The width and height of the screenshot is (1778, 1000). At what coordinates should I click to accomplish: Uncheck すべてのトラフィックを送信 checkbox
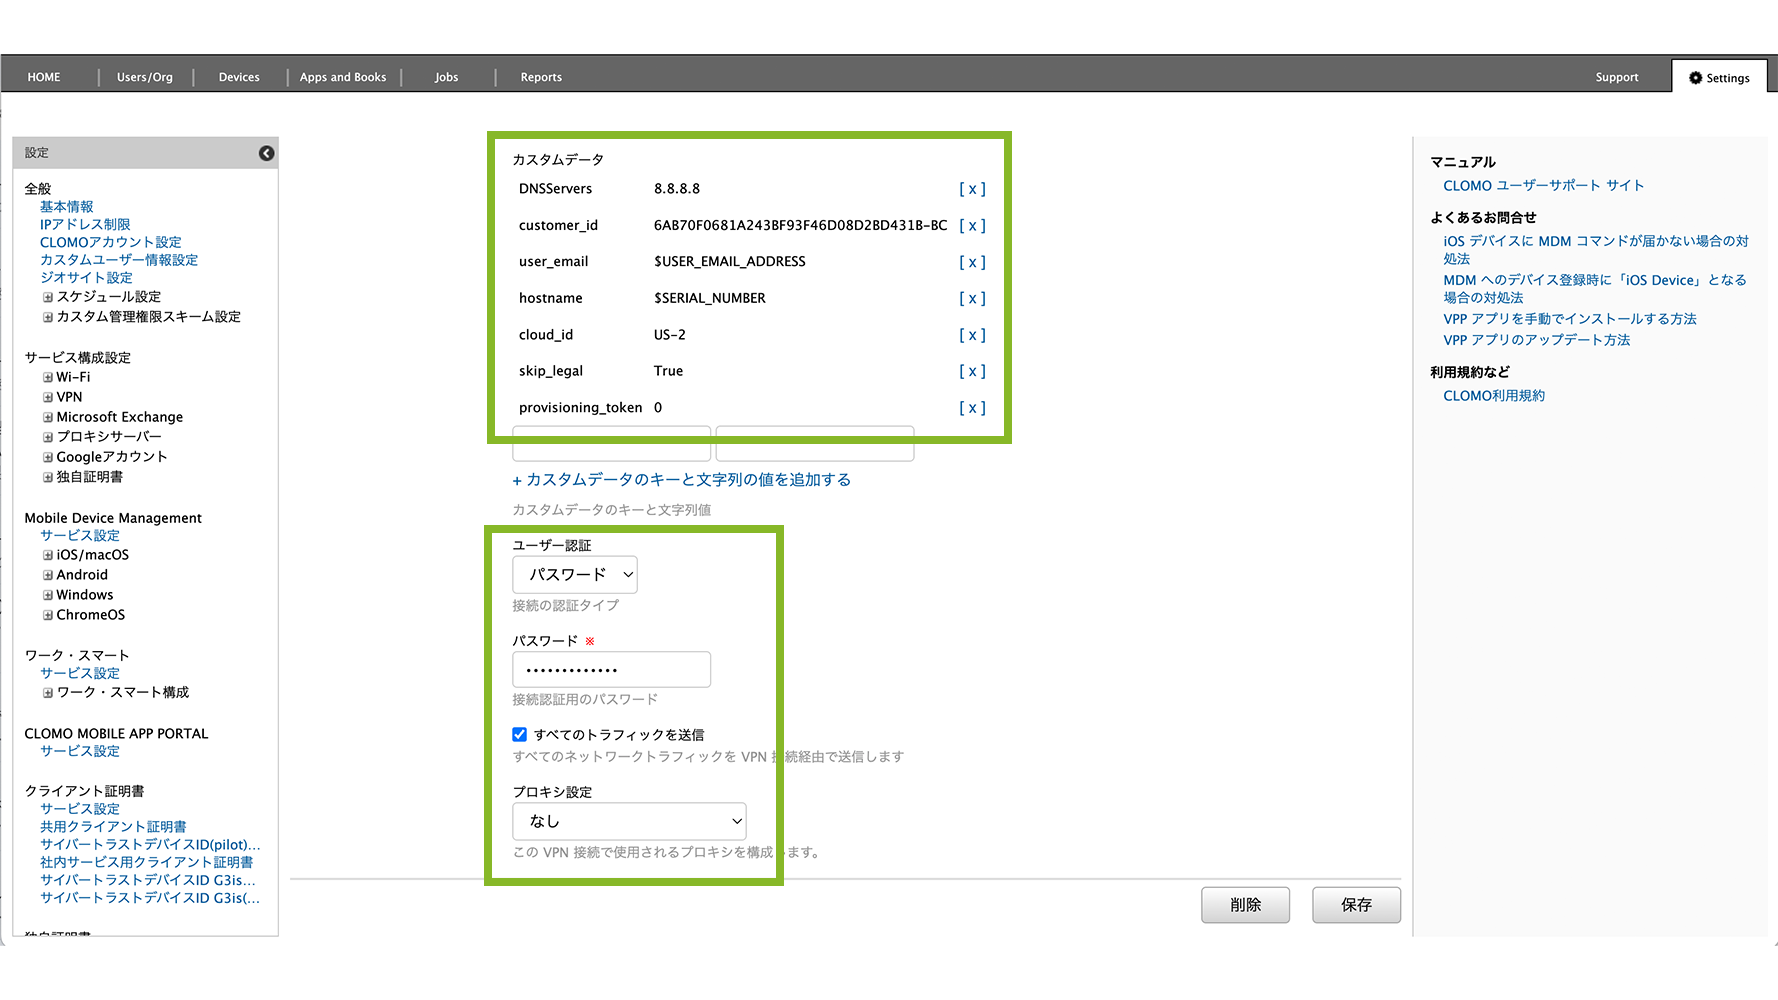point(520,734)
